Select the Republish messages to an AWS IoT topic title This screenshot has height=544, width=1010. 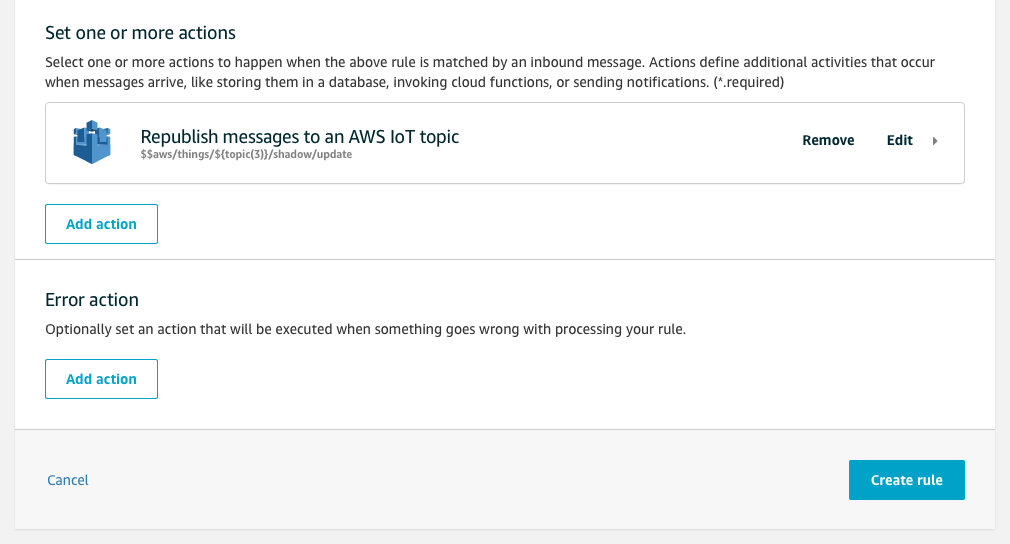pyautogui.click(x=300, y=136)
